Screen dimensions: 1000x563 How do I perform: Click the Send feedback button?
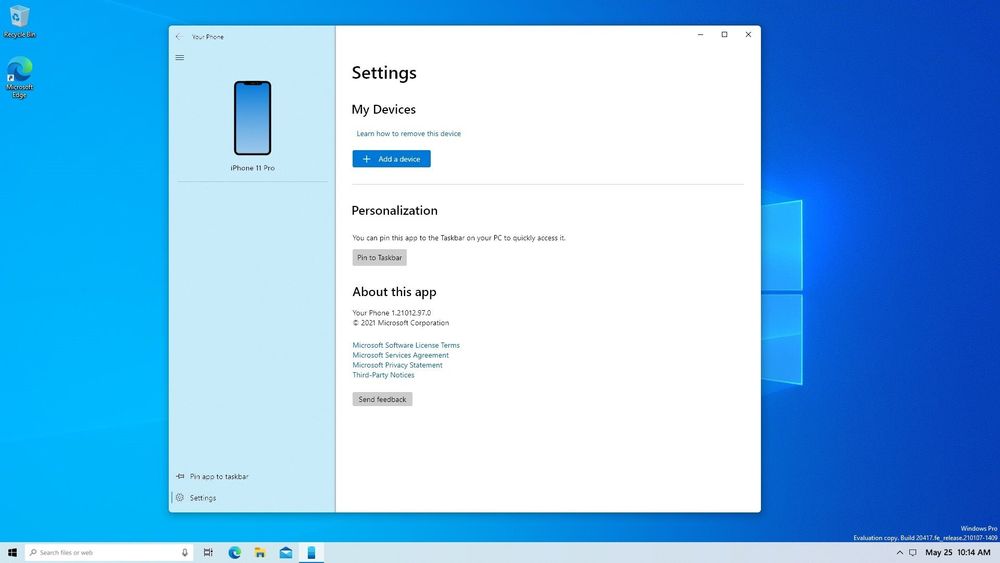point(382,399)
